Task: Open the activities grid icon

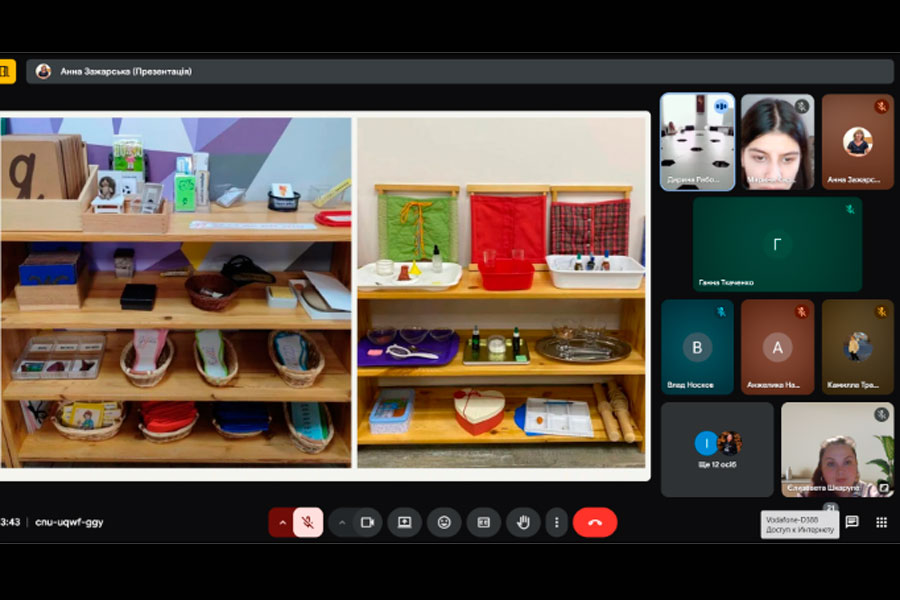Action: [x=882, y=522]
